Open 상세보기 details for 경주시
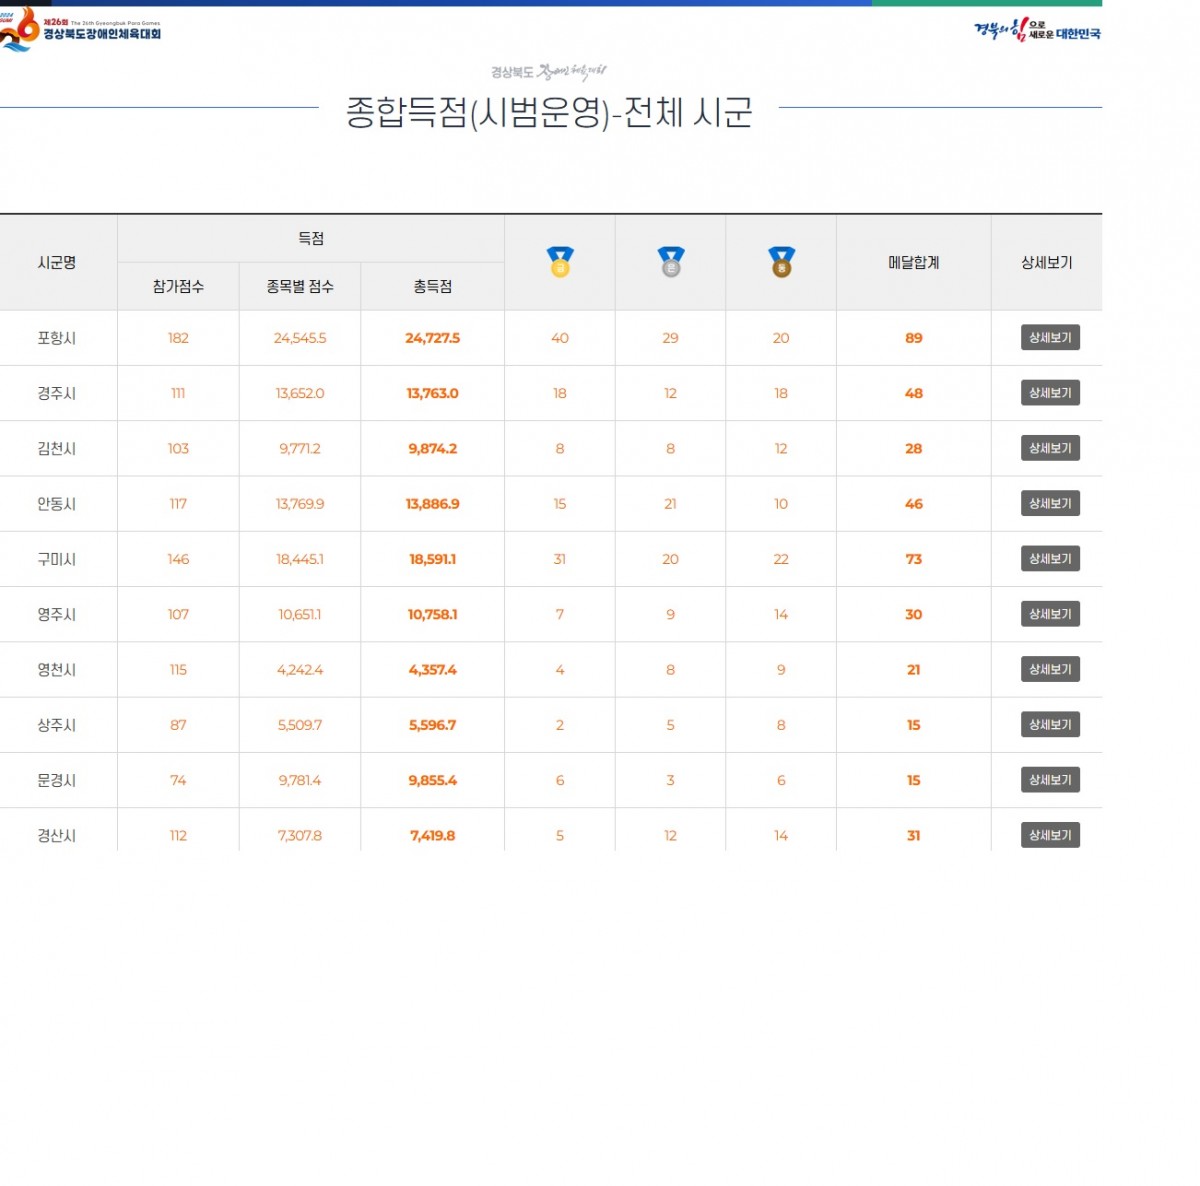Image resolution: width=1200 pixels, height=1186 pixels. tap(1049, 393)
